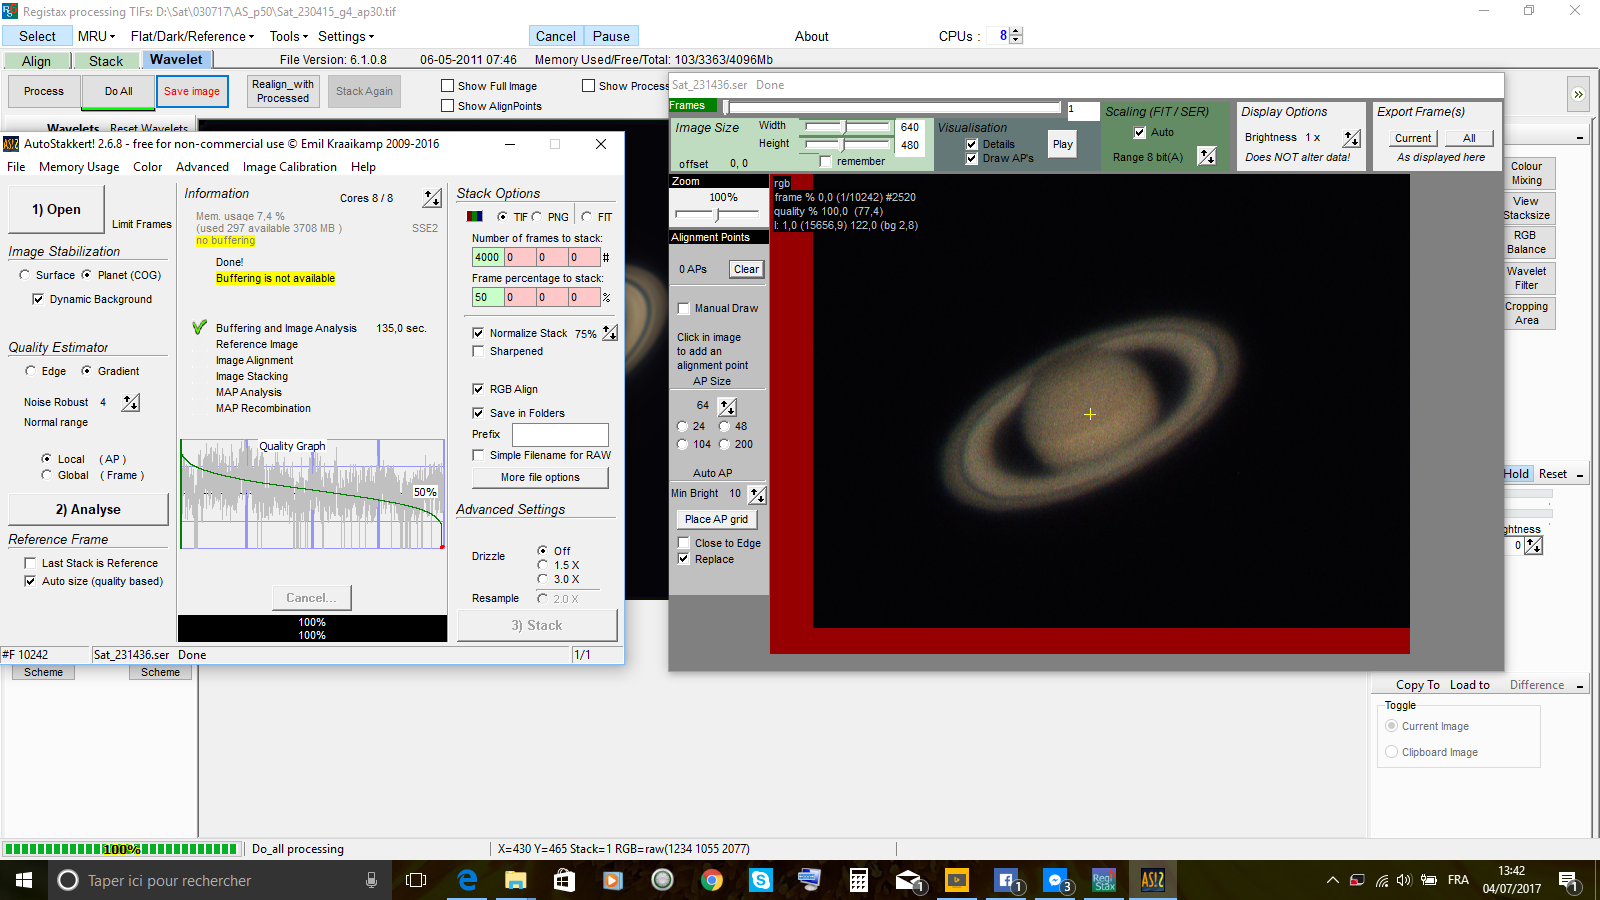1600x900 pixels.
Task: Open the MRU dropdown menu
Action: (x=96, y=36)
